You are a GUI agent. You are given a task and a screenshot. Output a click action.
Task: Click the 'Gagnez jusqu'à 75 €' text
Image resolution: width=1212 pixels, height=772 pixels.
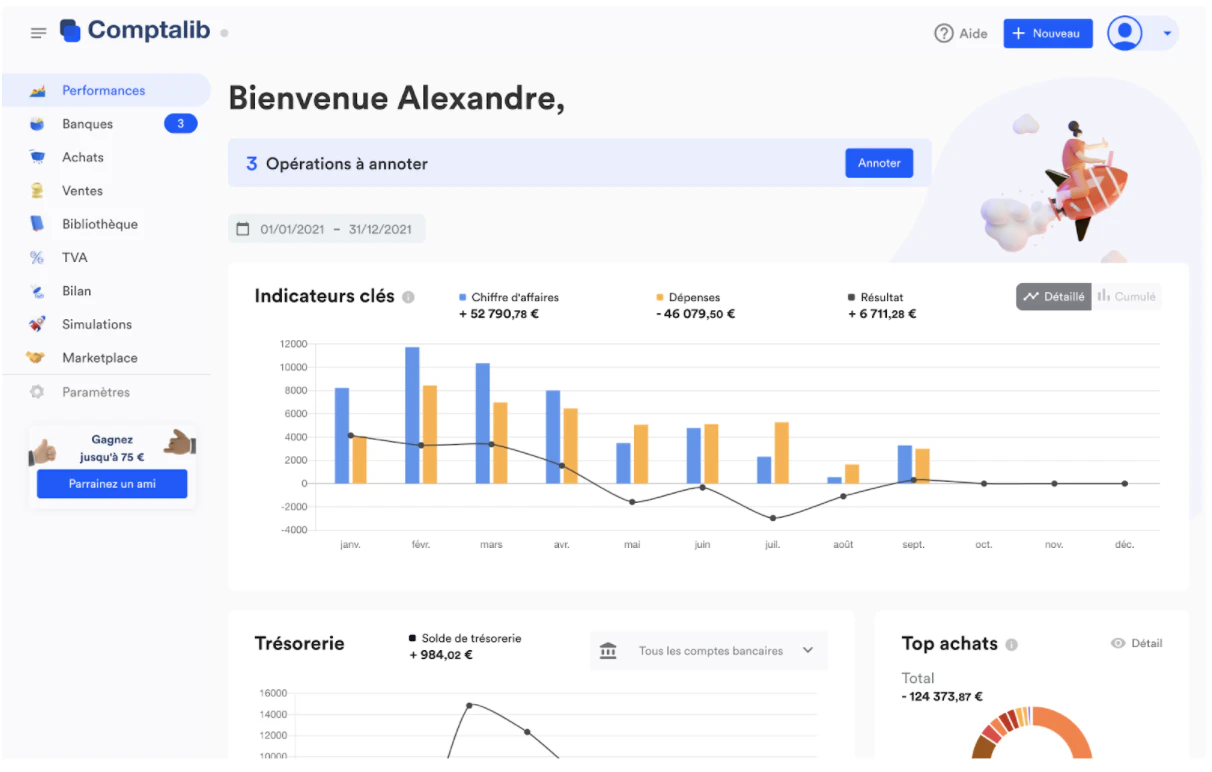pos(112,448)
